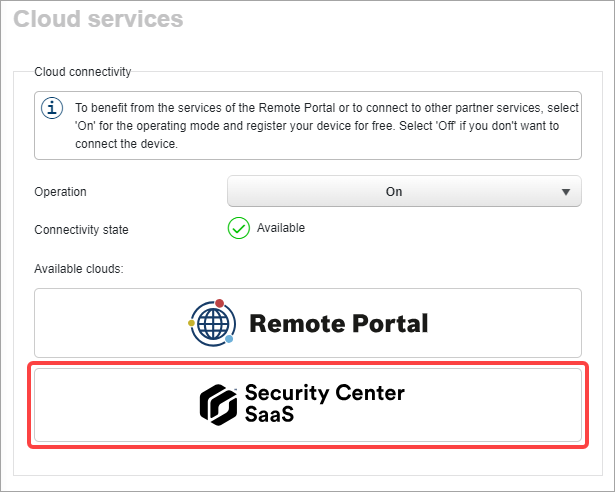Click the Operation dropdown arrow

click(566, 192)
